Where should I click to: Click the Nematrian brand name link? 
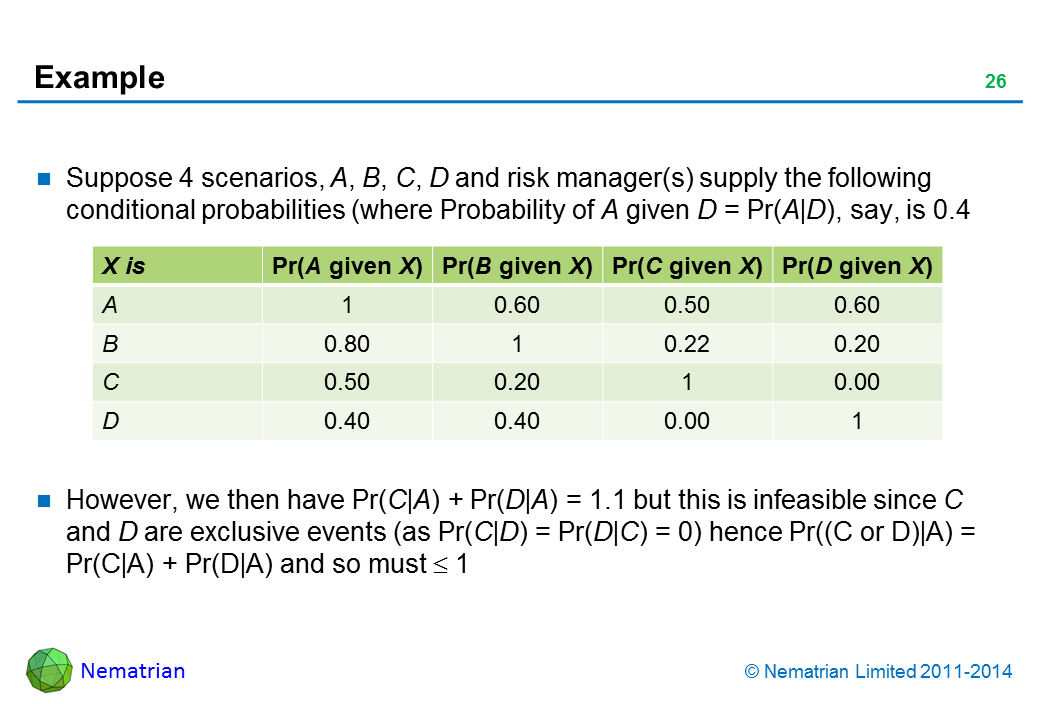point(133,671)
